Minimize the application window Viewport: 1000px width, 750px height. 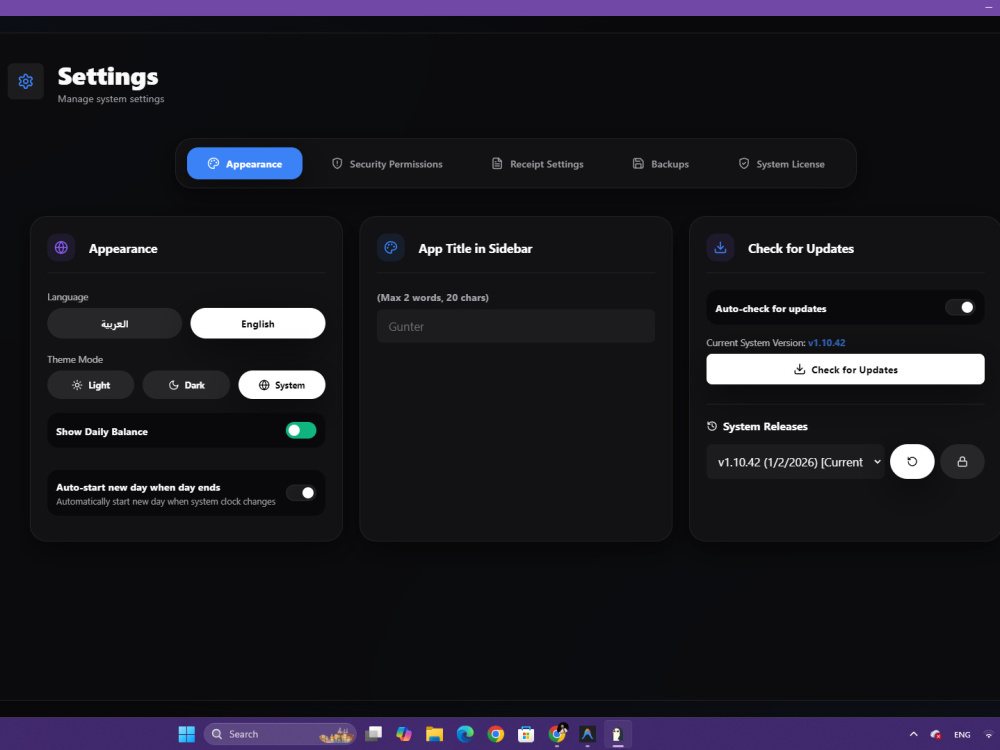(989, 7)
